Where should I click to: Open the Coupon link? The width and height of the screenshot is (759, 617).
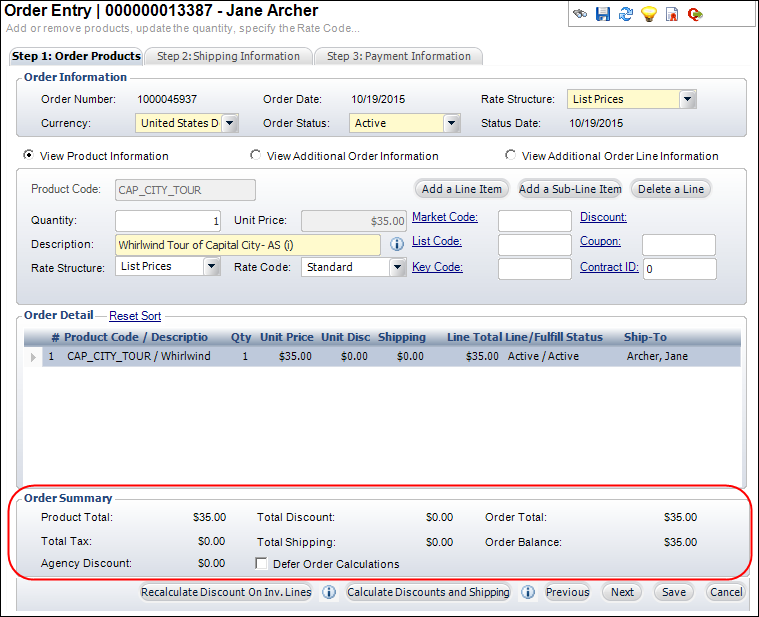[x=600, y=241]
